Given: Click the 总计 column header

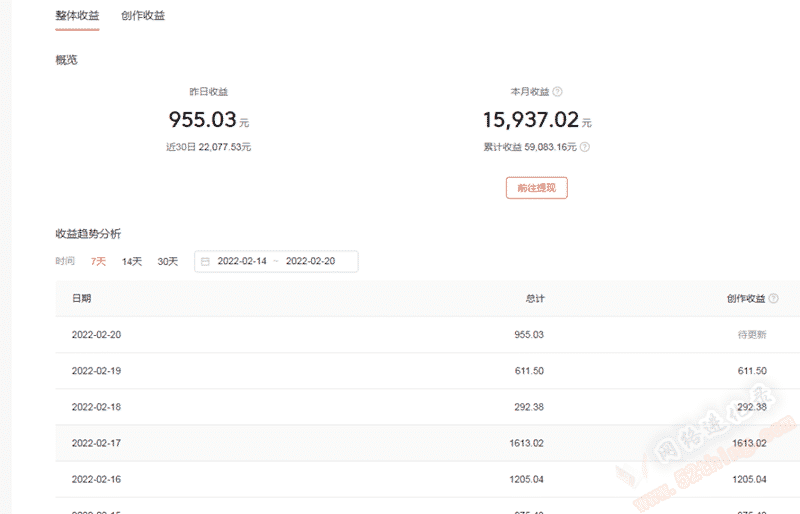Looking at the screenshot, I should pyautogui.click(x=535, y=299).
